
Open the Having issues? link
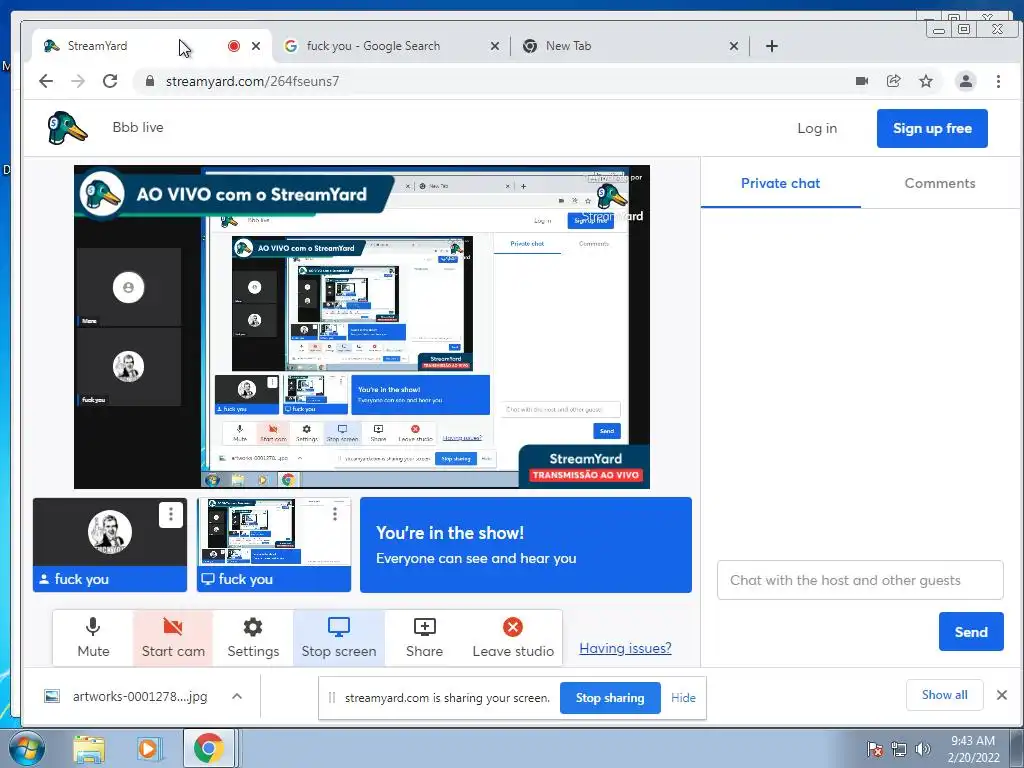click(x=625, y=648)
